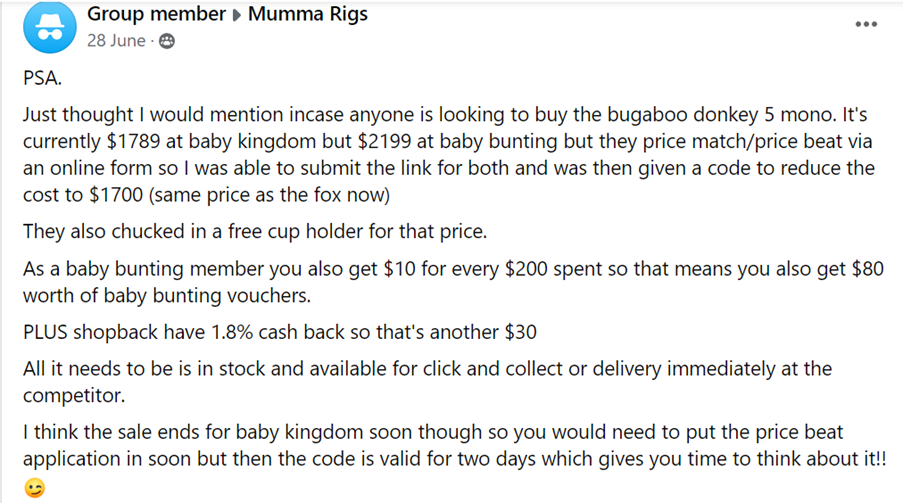Click the PSA. heading text

42,78
